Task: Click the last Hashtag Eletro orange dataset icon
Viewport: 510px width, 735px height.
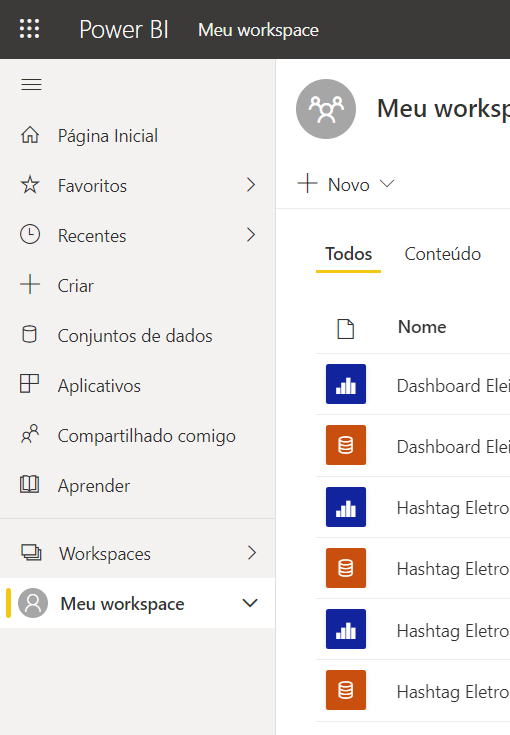Action: (346, 690)
